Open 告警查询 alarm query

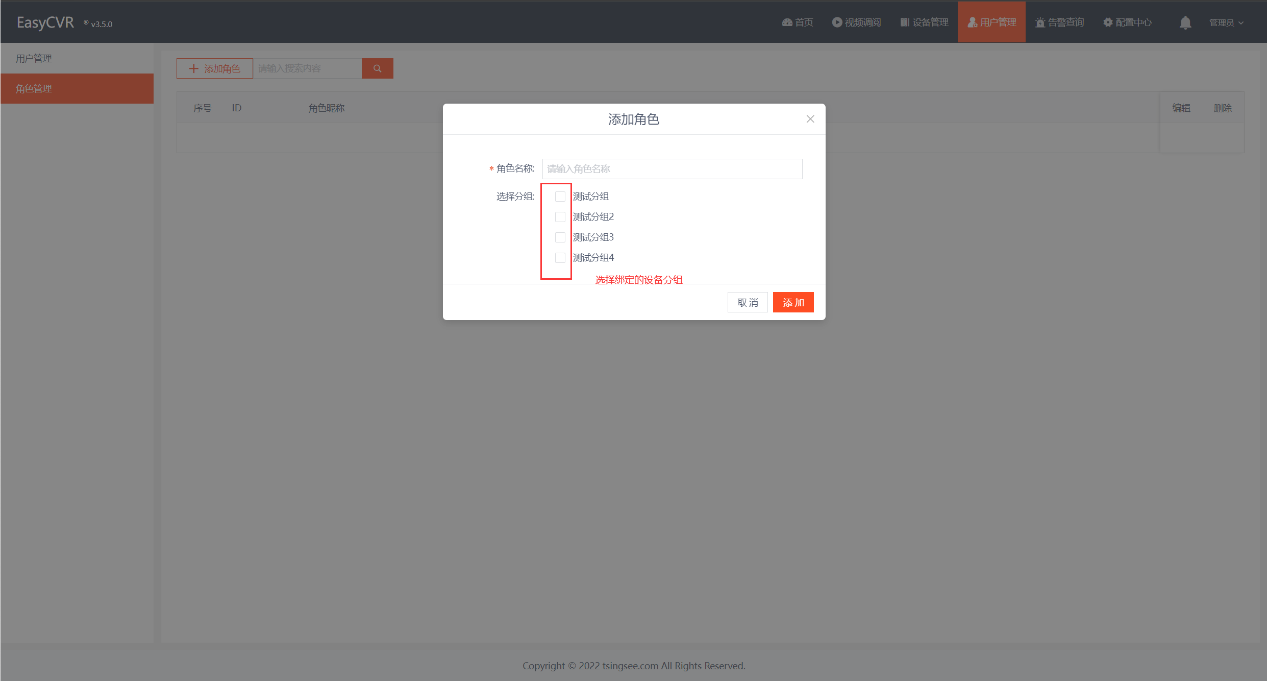click(x=1059, y=22)
